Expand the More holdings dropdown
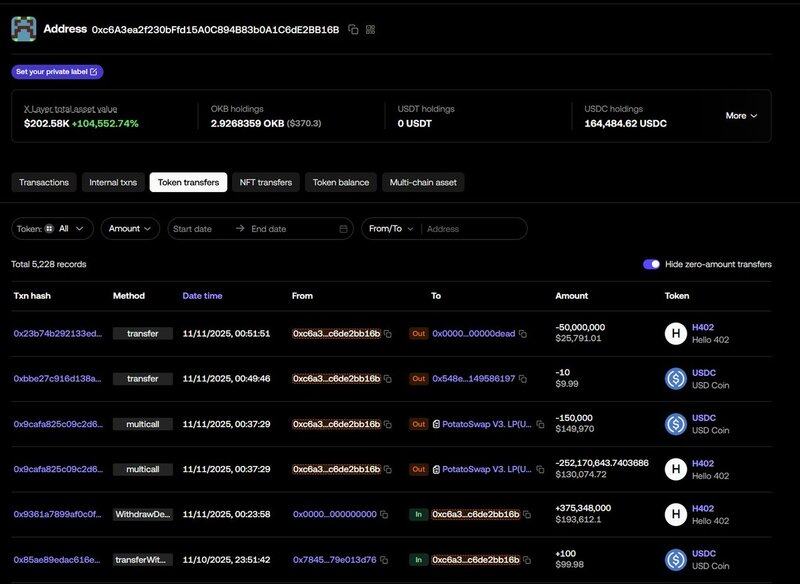This screenshot has height=584, width=800. click(x=741, y=116)
